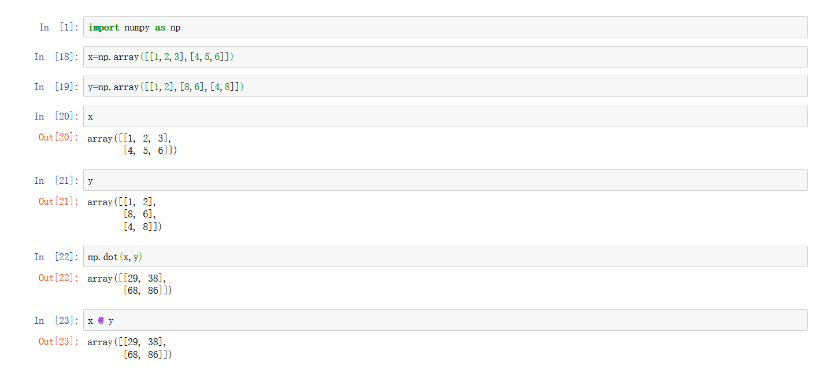Click the Out[23] output prompt

pos(59,341)
